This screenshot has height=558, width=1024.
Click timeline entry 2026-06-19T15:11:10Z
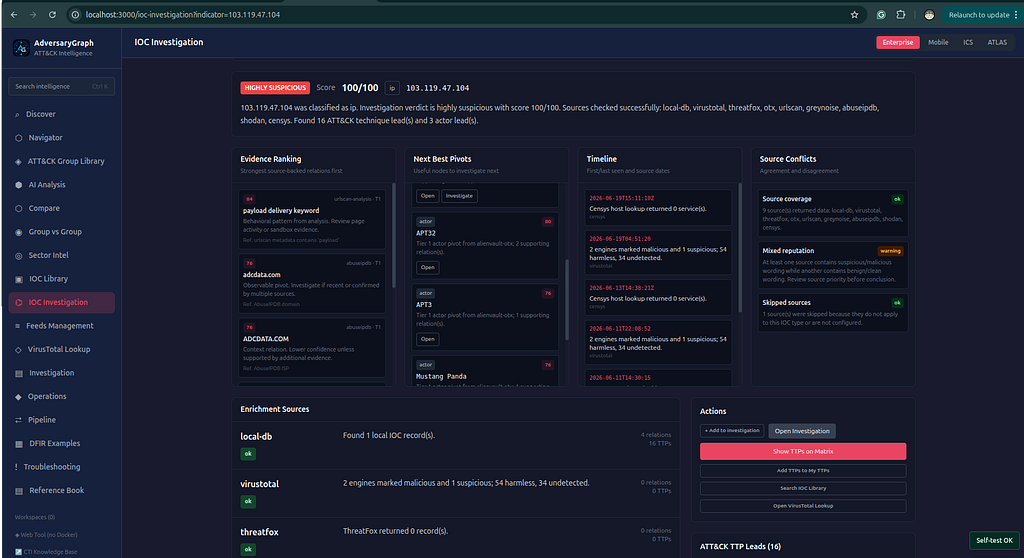point(658,207)
